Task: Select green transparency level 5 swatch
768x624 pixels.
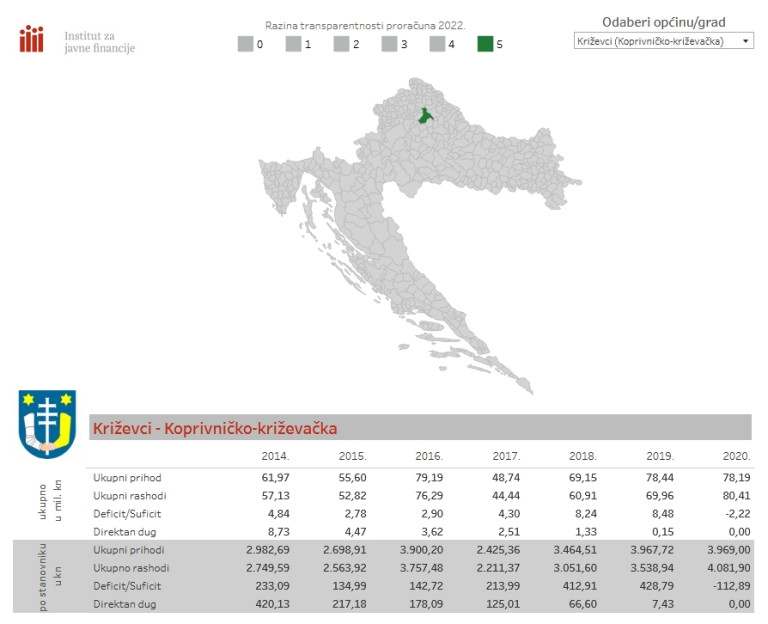Action: pyautogui.click(x=485, y=44)
